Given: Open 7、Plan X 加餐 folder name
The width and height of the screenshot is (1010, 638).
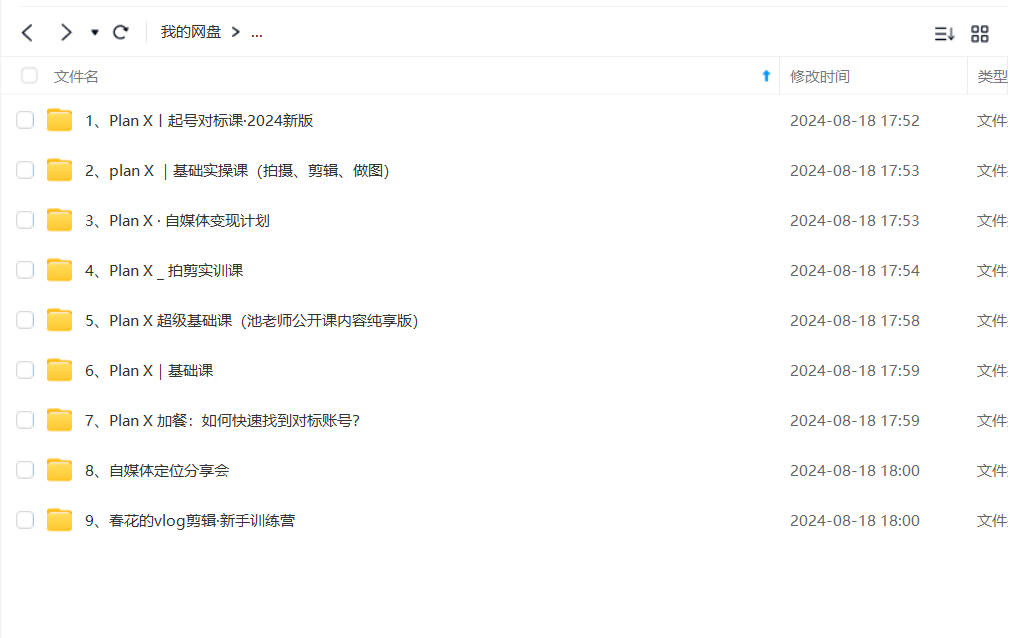Looking at the screenshot, I should tap(222, 421).
